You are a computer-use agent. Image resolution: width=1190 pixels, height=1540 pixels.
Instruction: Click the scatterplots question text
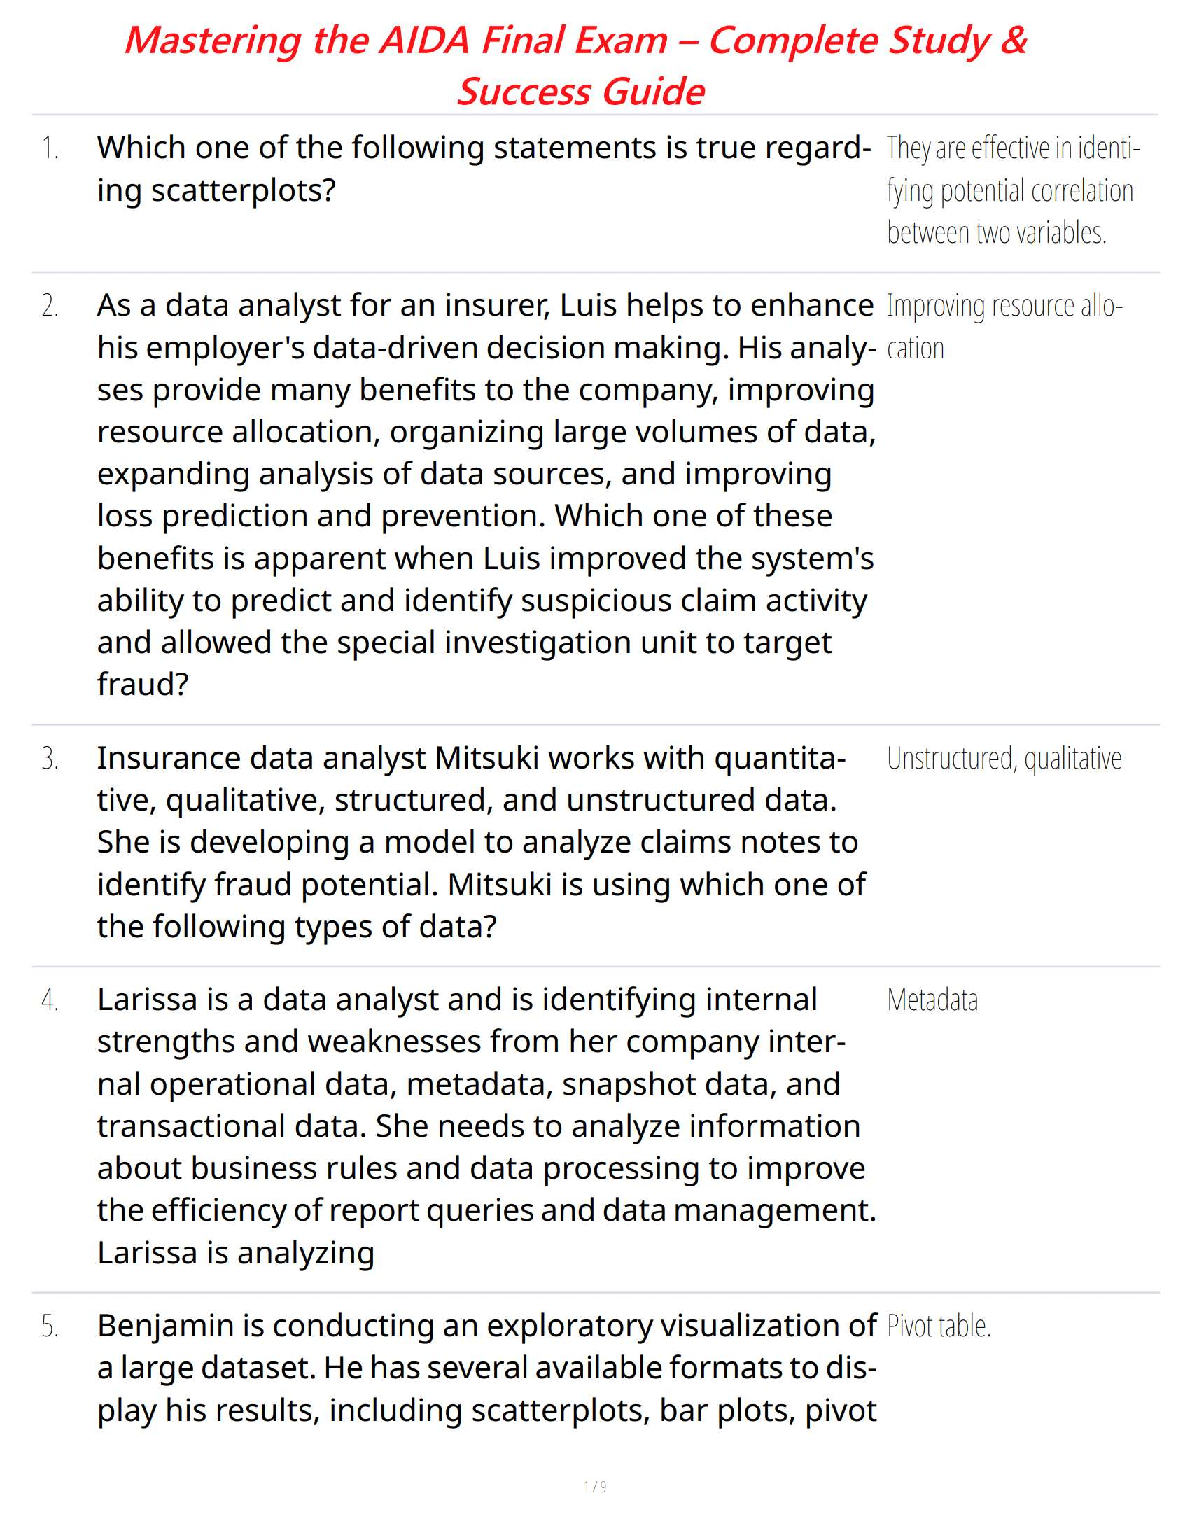483,168
